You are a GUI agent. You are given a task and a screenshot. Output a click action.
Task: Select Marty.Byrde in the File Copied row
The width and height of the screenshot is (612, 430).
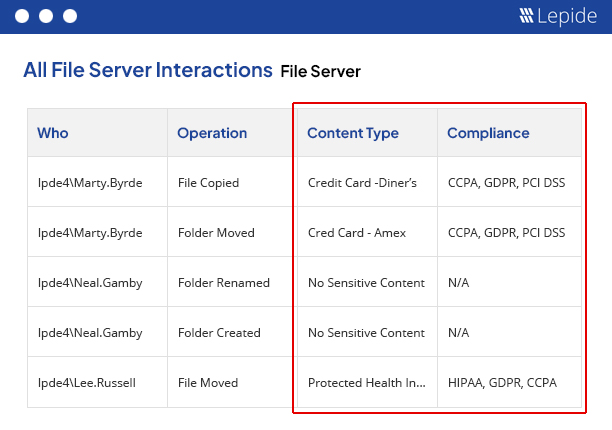[x=89, y=183]
